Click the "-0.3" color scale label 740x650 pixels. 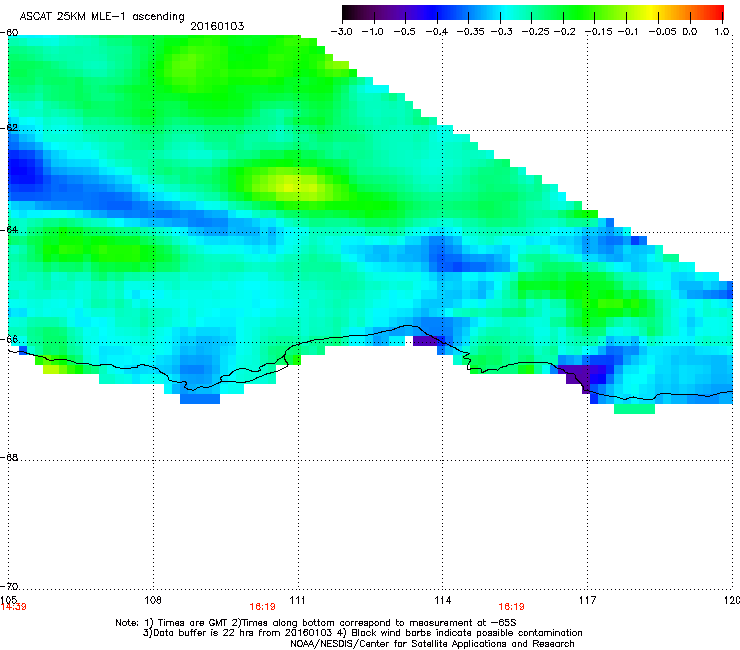502,32
